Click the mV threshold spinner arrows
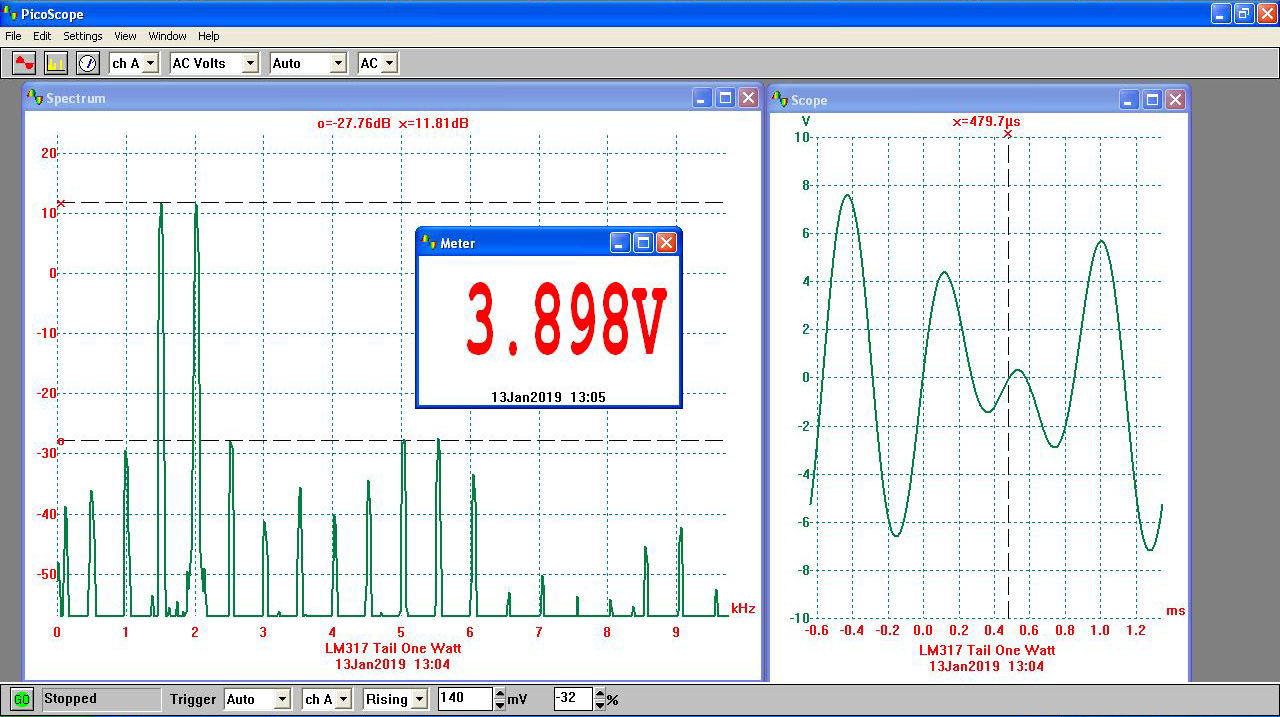Viewport: 1280px width, 717px height. tap(500, 699)
